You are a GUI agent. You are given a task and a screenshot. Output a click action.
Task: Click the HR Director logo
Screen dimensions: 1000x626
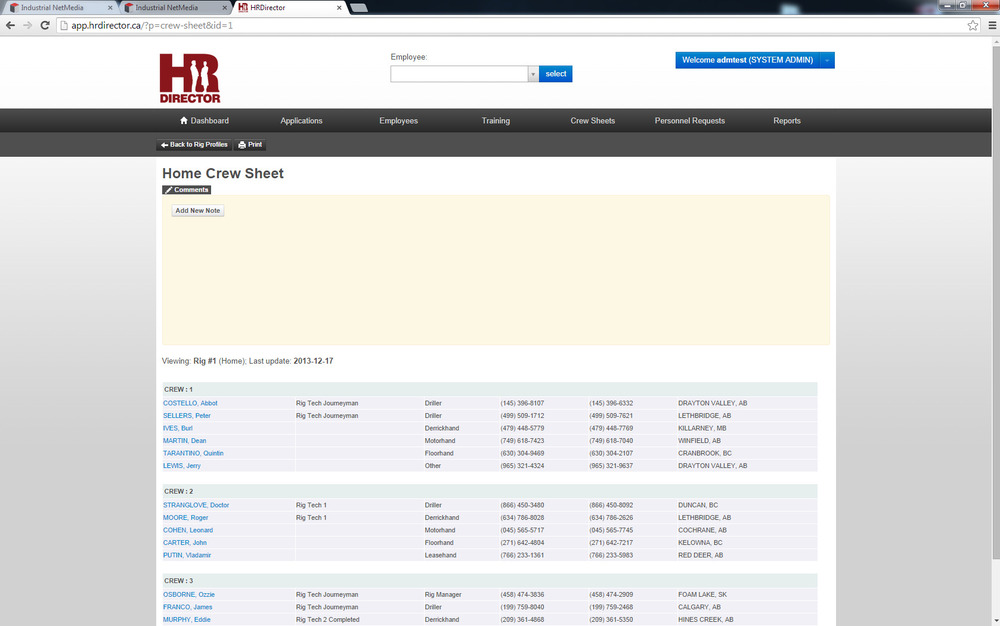point(190,78)
